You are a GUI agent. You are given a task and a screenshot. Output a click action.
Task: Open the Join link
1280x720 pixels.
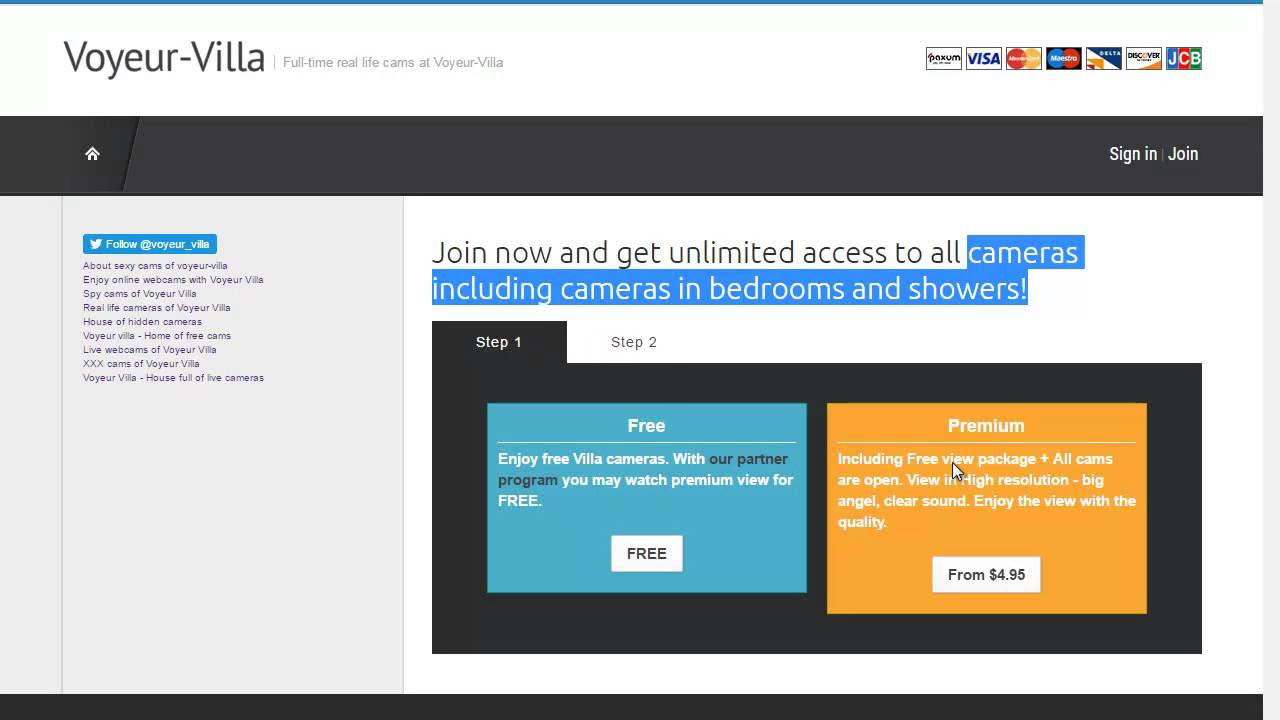tap(1183, 154)
